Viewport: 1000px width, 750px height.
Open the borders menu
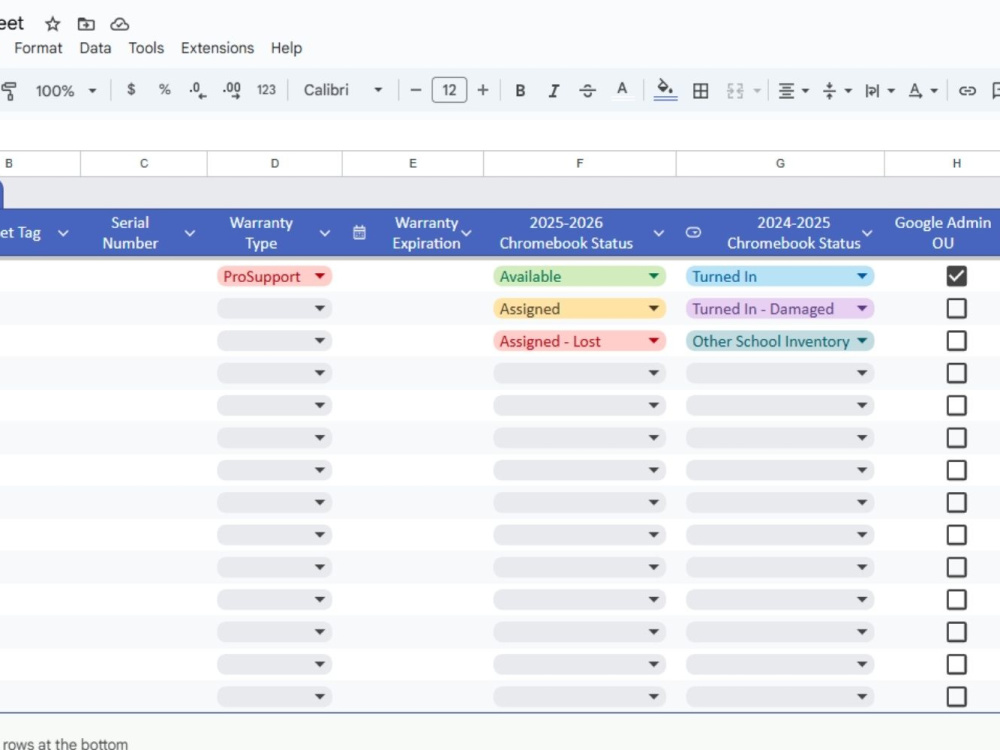pyautogui.click(x=700, y=91)
